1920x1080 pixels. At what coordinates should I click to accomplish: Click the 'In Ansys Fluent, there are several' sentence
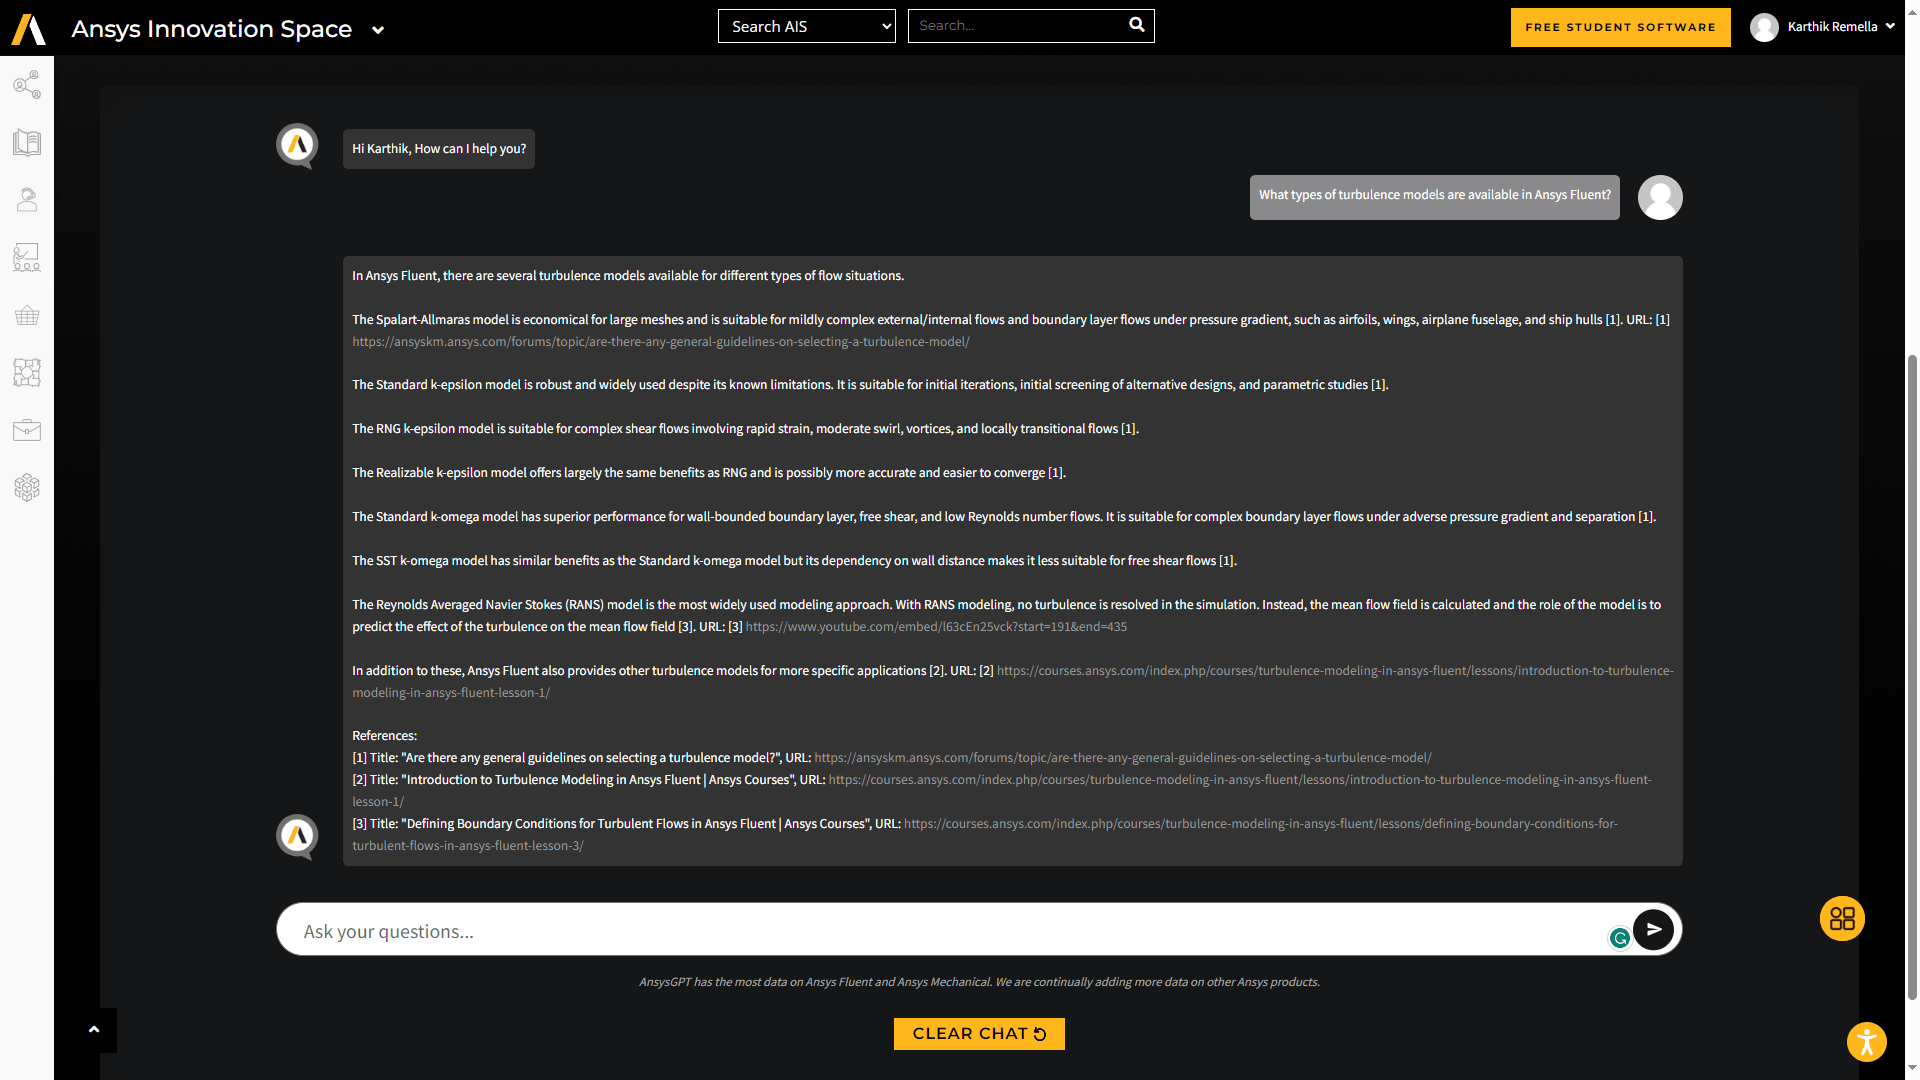click(628, 276)
